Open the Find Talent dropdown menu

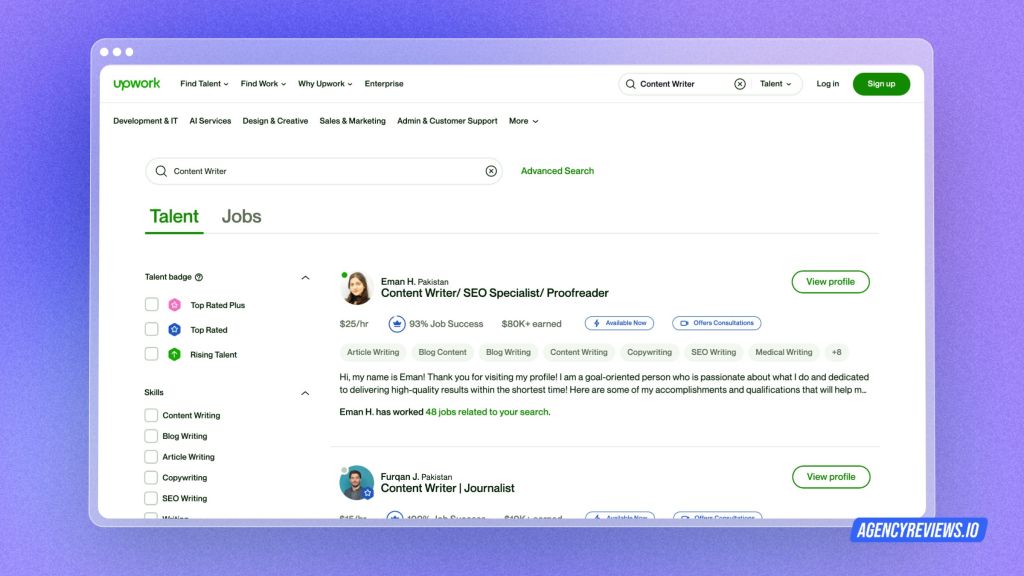[x=204, y=84]
